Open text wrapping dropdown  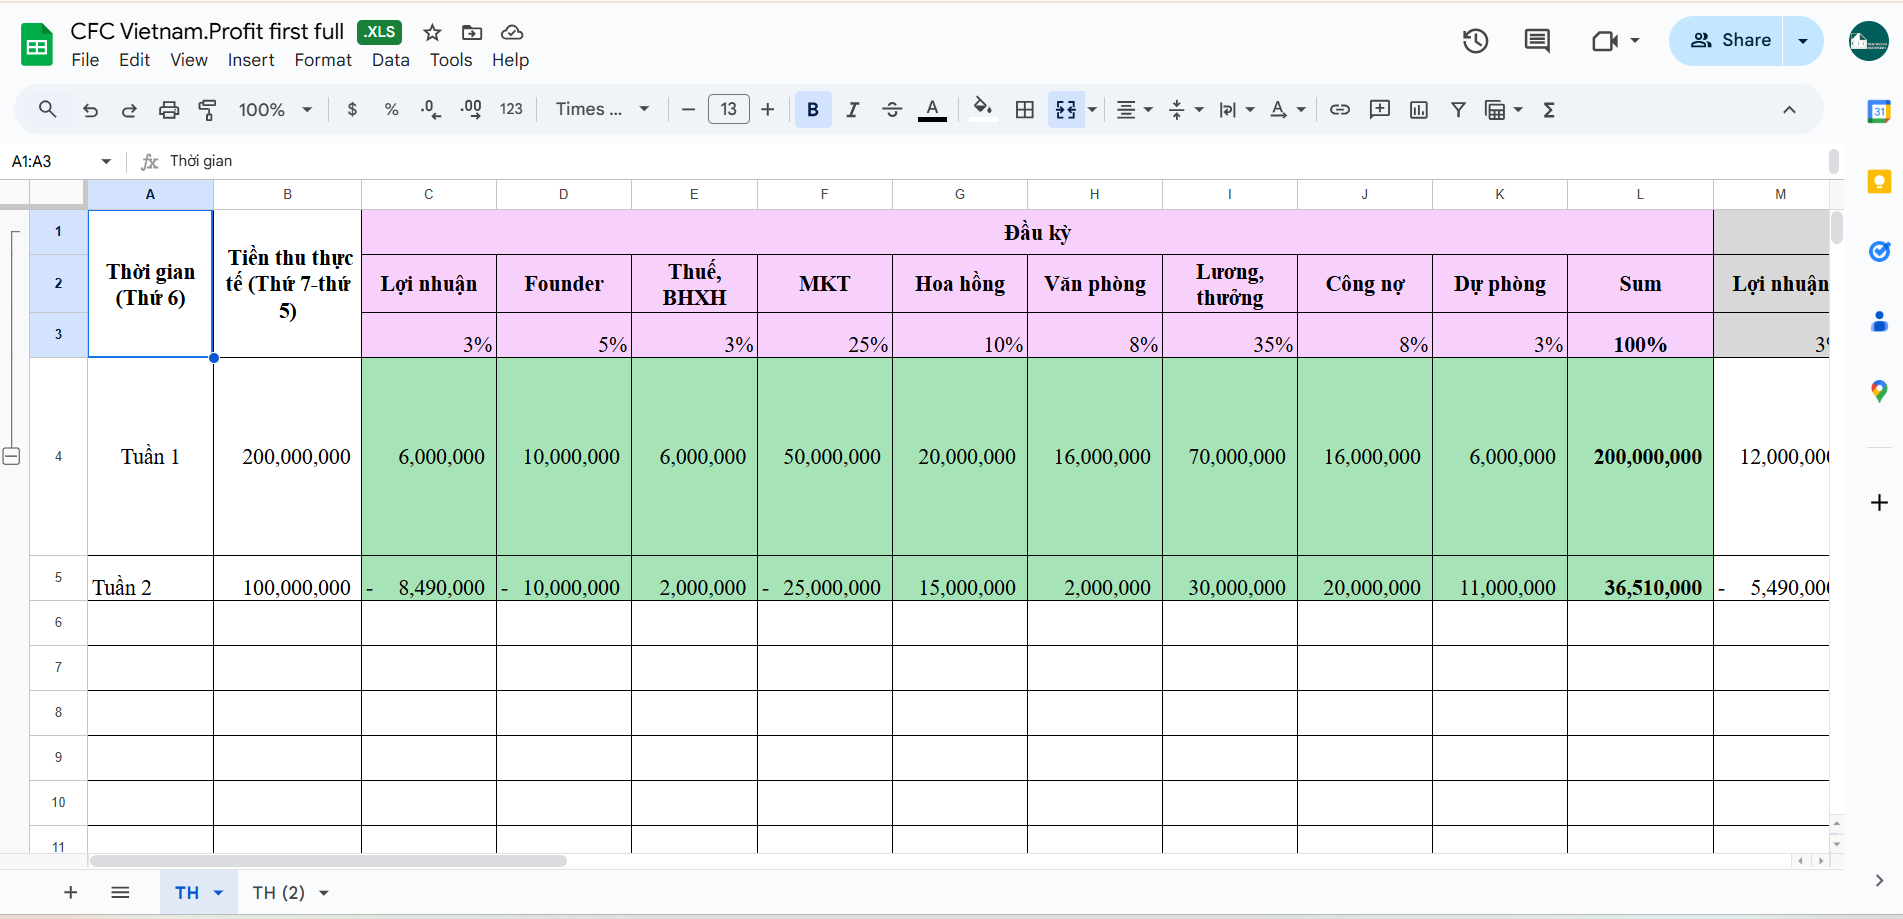[x=1237, y=110]
